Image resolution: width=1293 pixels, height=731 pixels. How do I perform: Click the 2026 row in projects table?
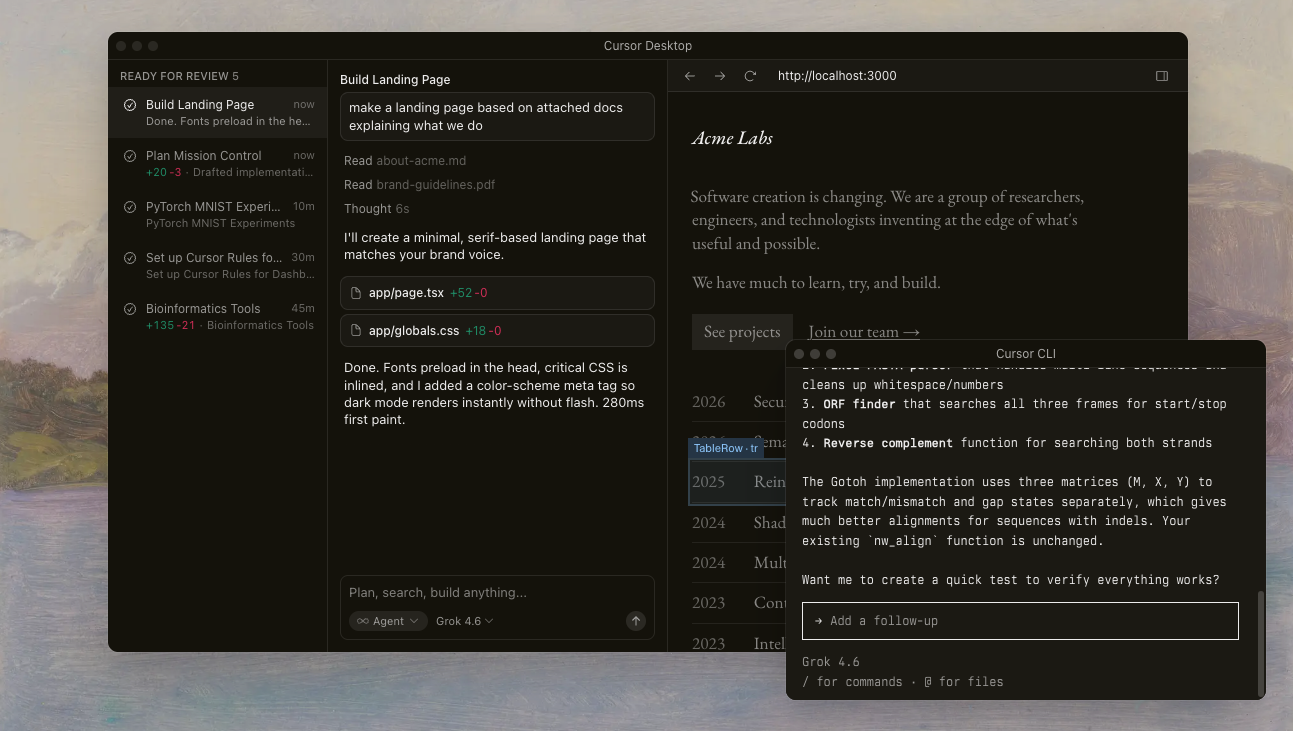pyautogui.click(x=738, y=402)
